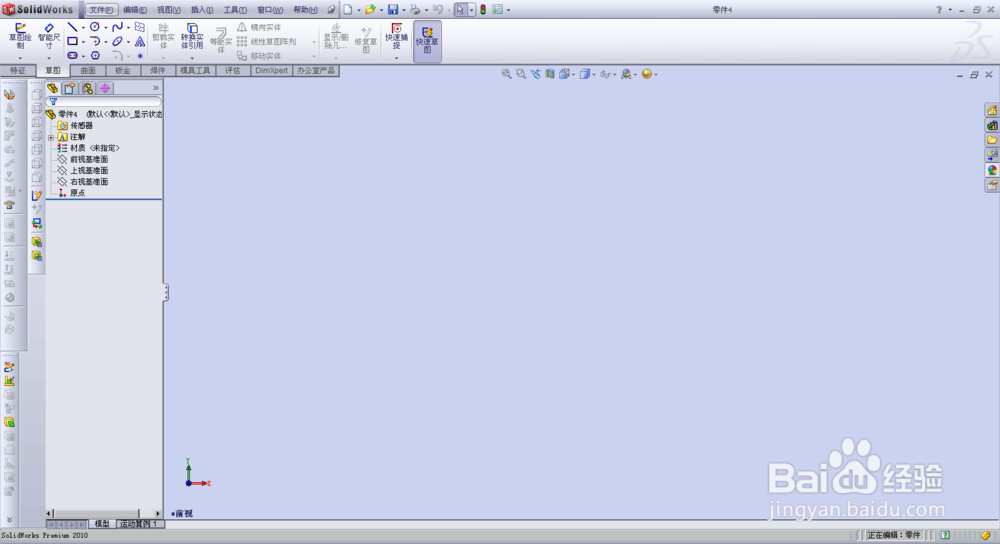Click the Open file icon
Viewport: 1000px width, 544px height.
[x=370, y=10]
